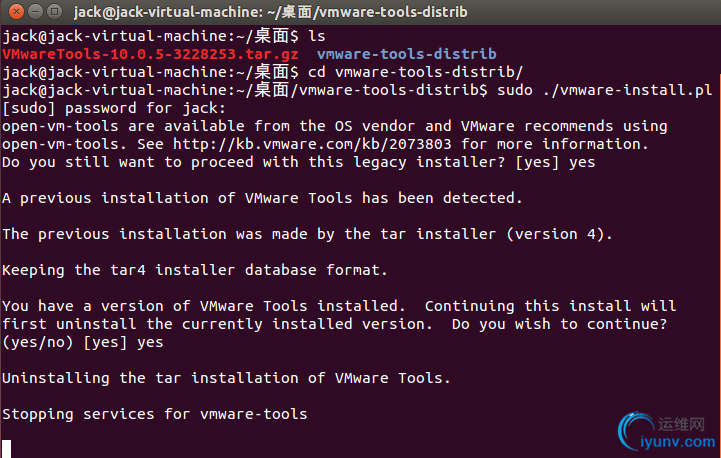Click the white terminal cursor block
The height and width of the screenshot is (458, 721).
(x=6, y=448)
